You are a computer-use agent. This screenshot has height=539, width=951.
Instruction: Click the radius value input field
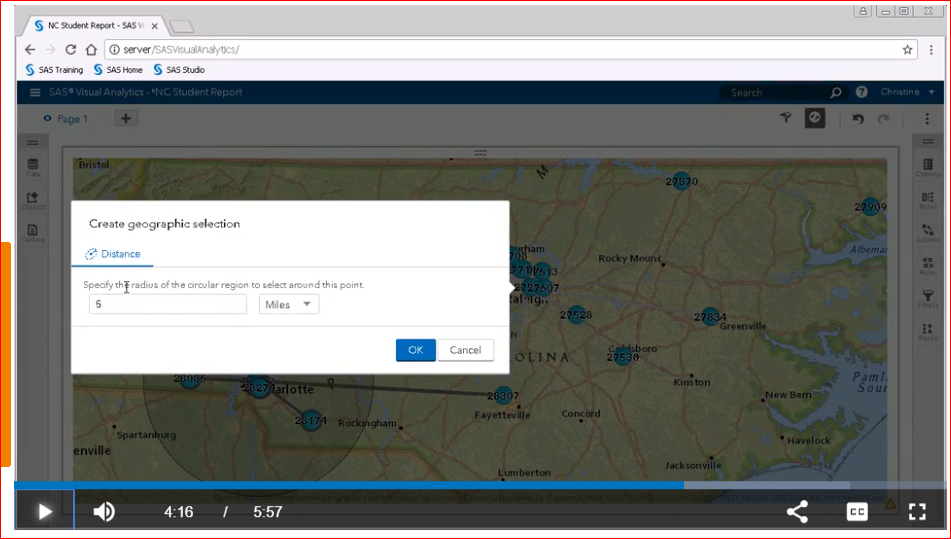pos(167,304)
